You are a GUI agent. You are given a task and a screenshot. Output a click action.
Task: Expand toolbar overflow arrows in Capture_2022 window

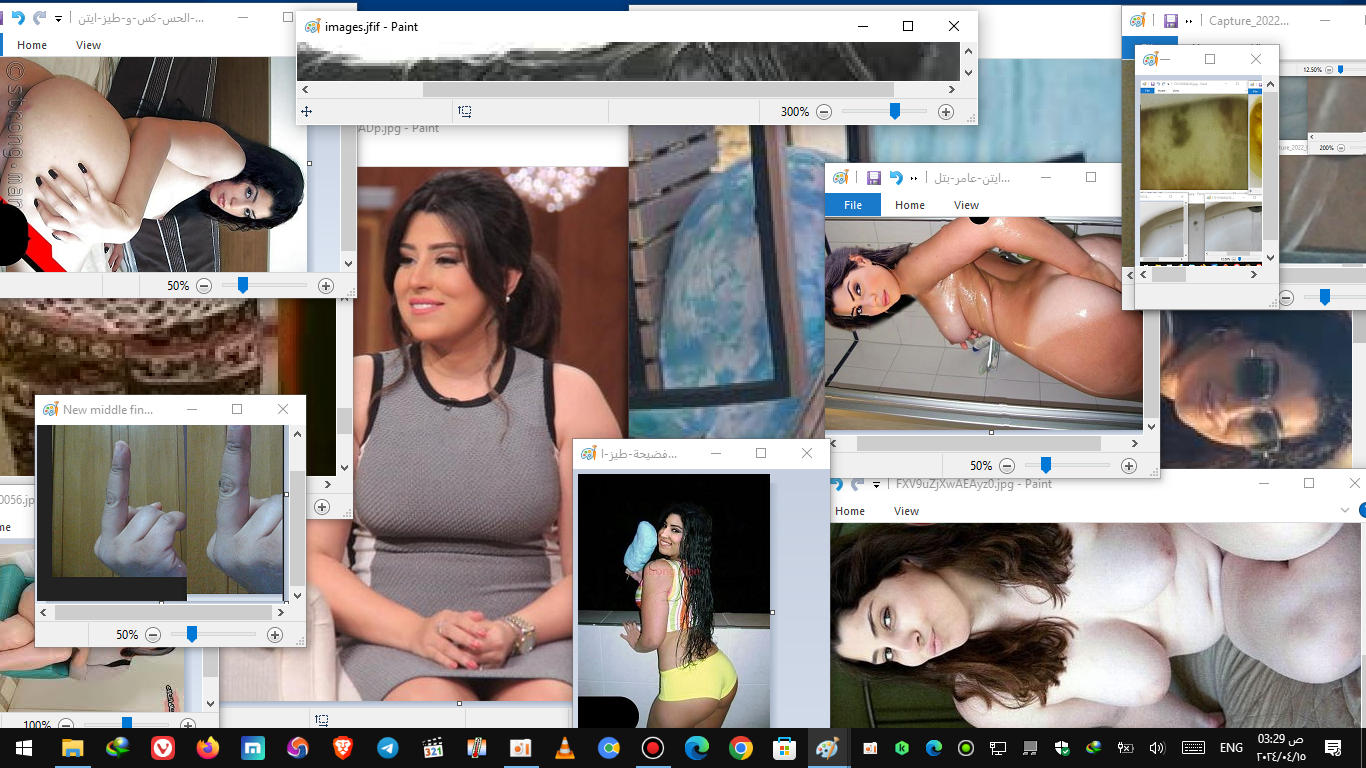[1189, 20]
